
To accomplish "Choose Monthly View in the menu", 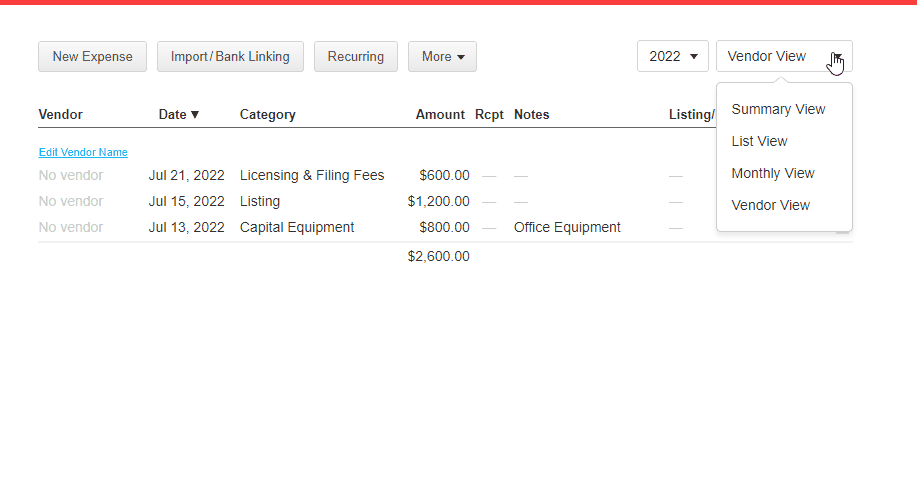I will (773, 174).
